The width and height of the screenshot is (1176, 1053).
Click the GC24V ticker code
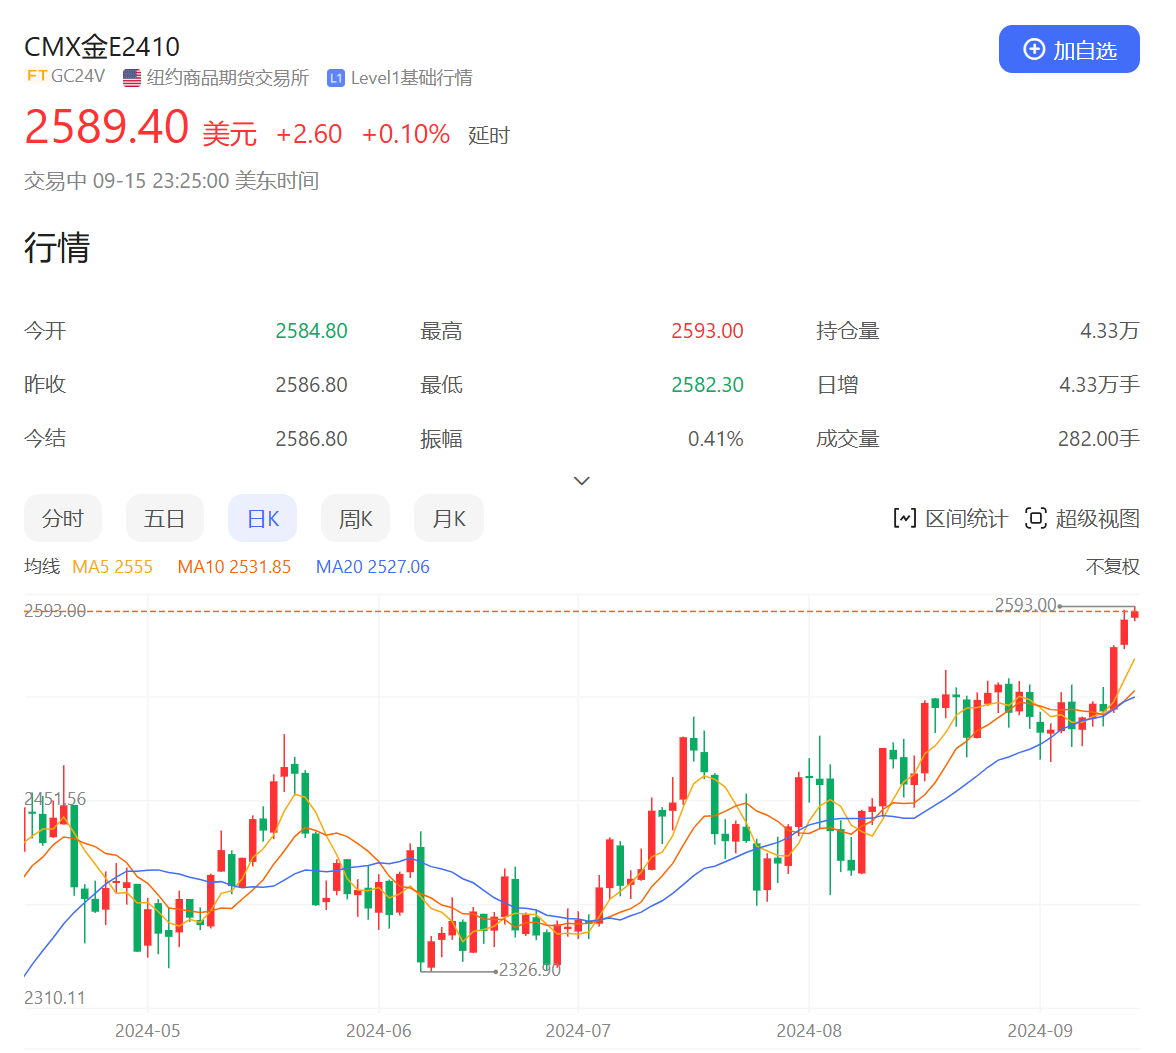[78, 76]
